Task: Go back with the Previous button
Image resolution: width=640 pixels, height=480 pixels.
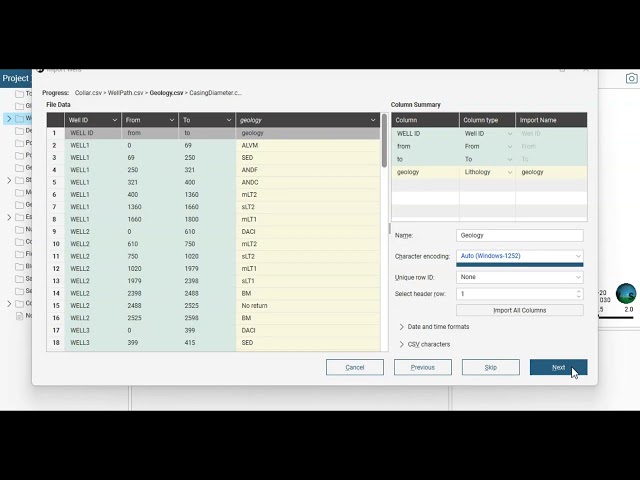Action: pyautogui.click(x=423, y=367)
